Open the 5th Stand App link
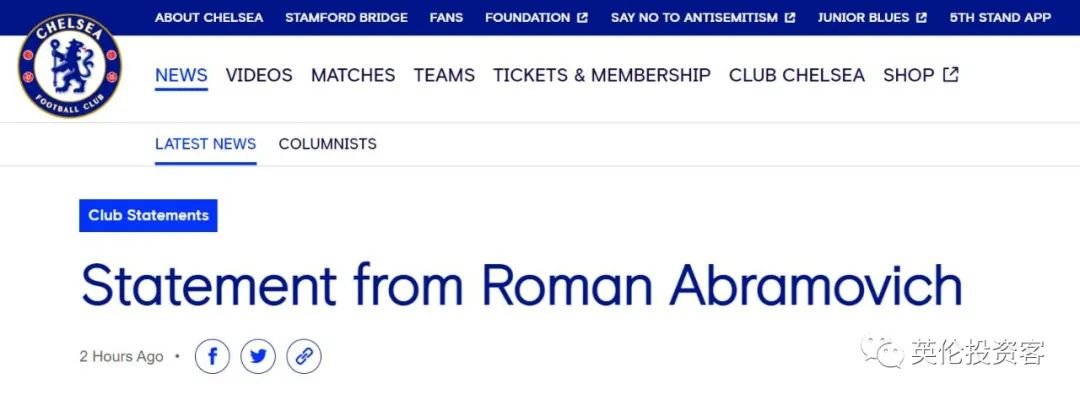The width and height of the screenshot is (1080, 400). [x=1000, y=18]
